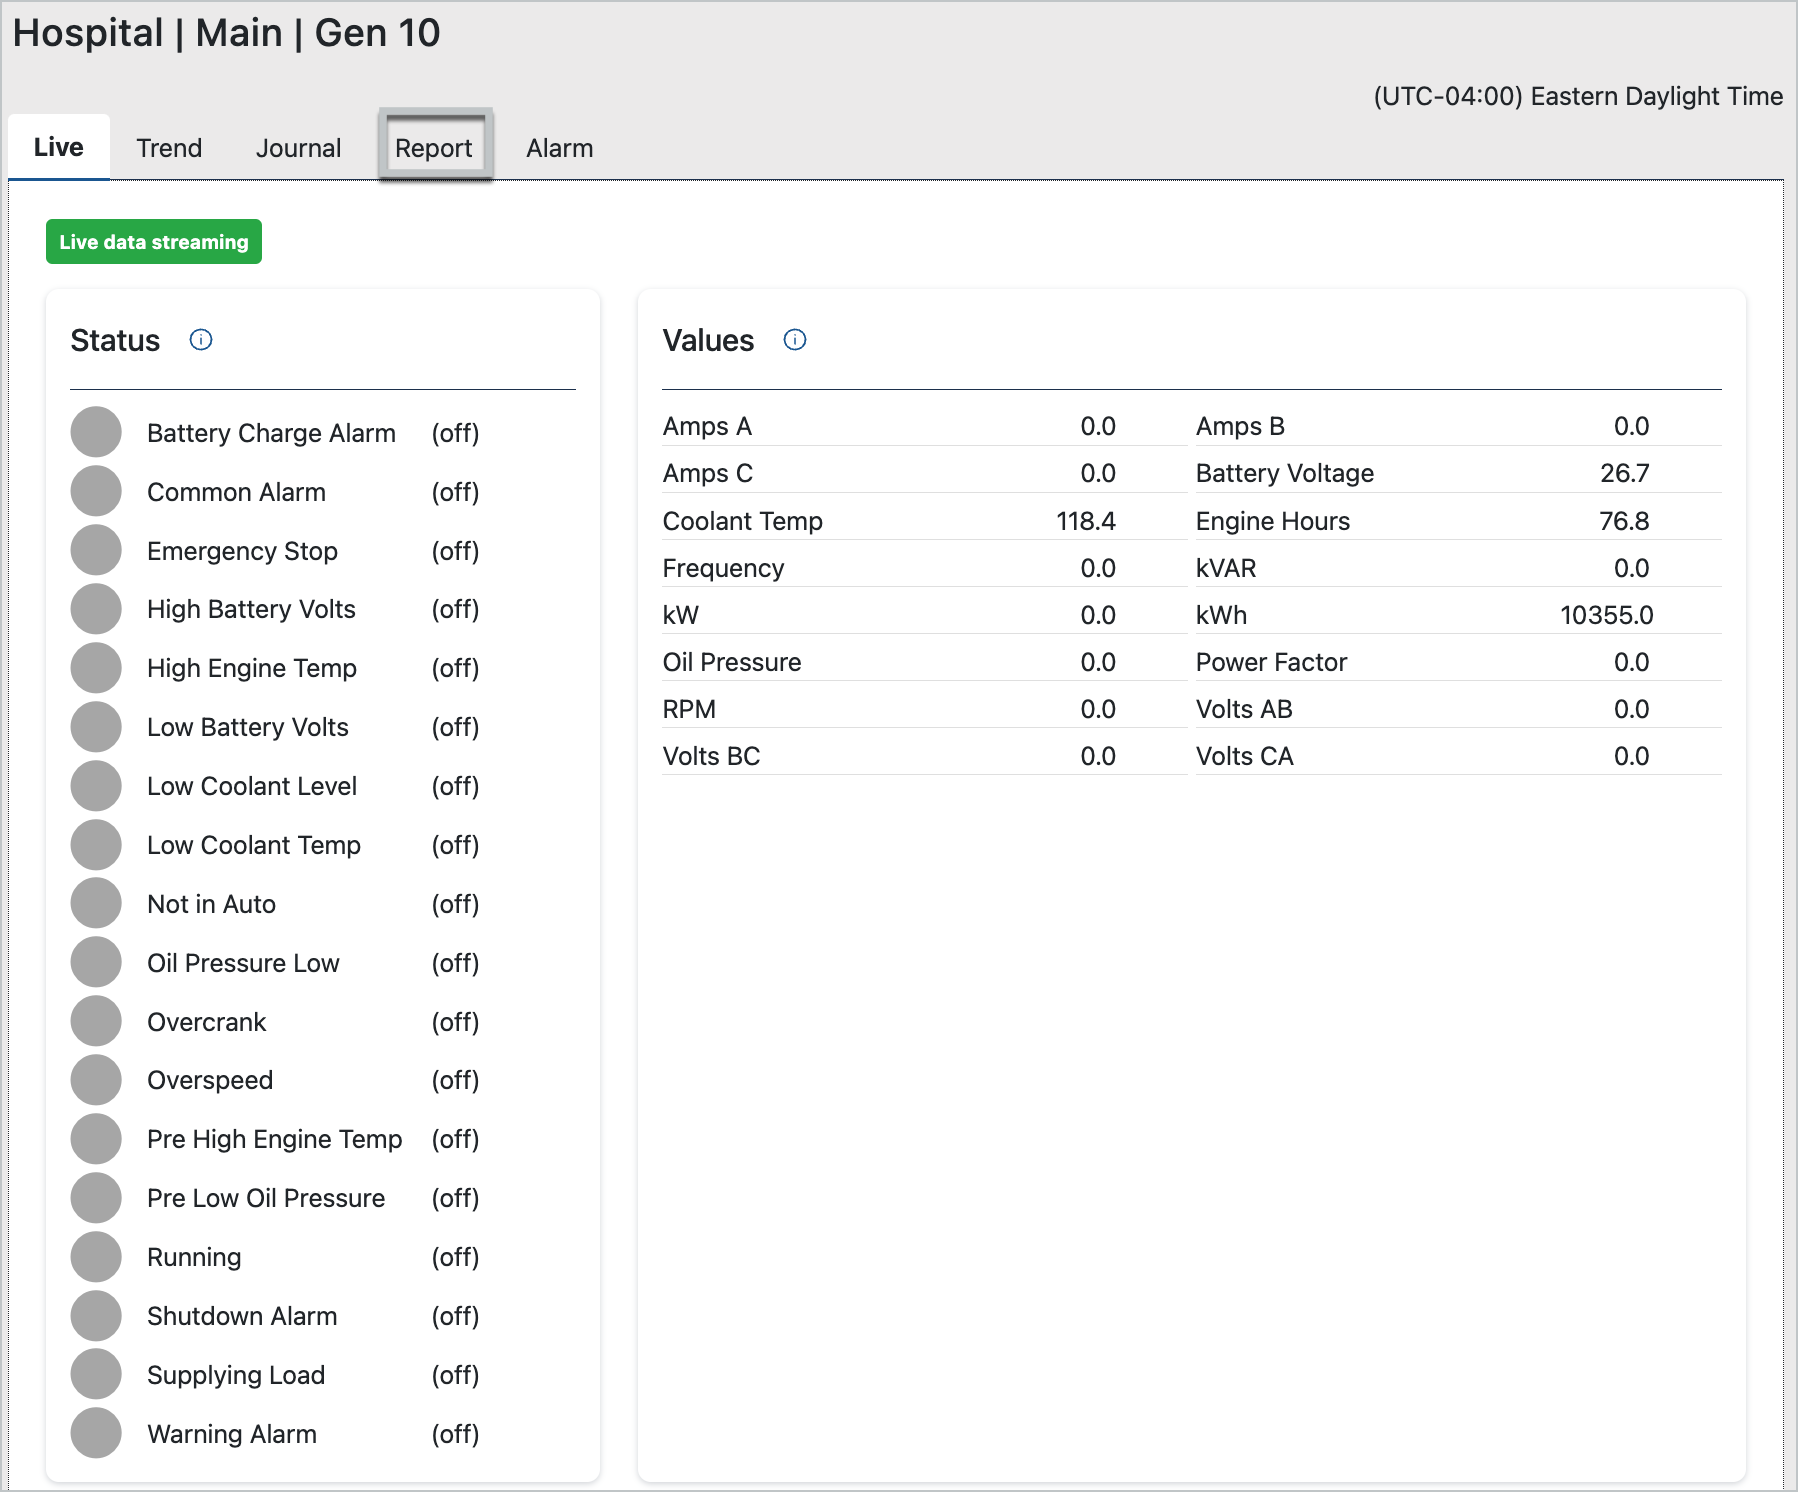Click the Overspeed status indicator circle
The height and width of the screenshot is (1492, 1798).
coord(96,1080)
